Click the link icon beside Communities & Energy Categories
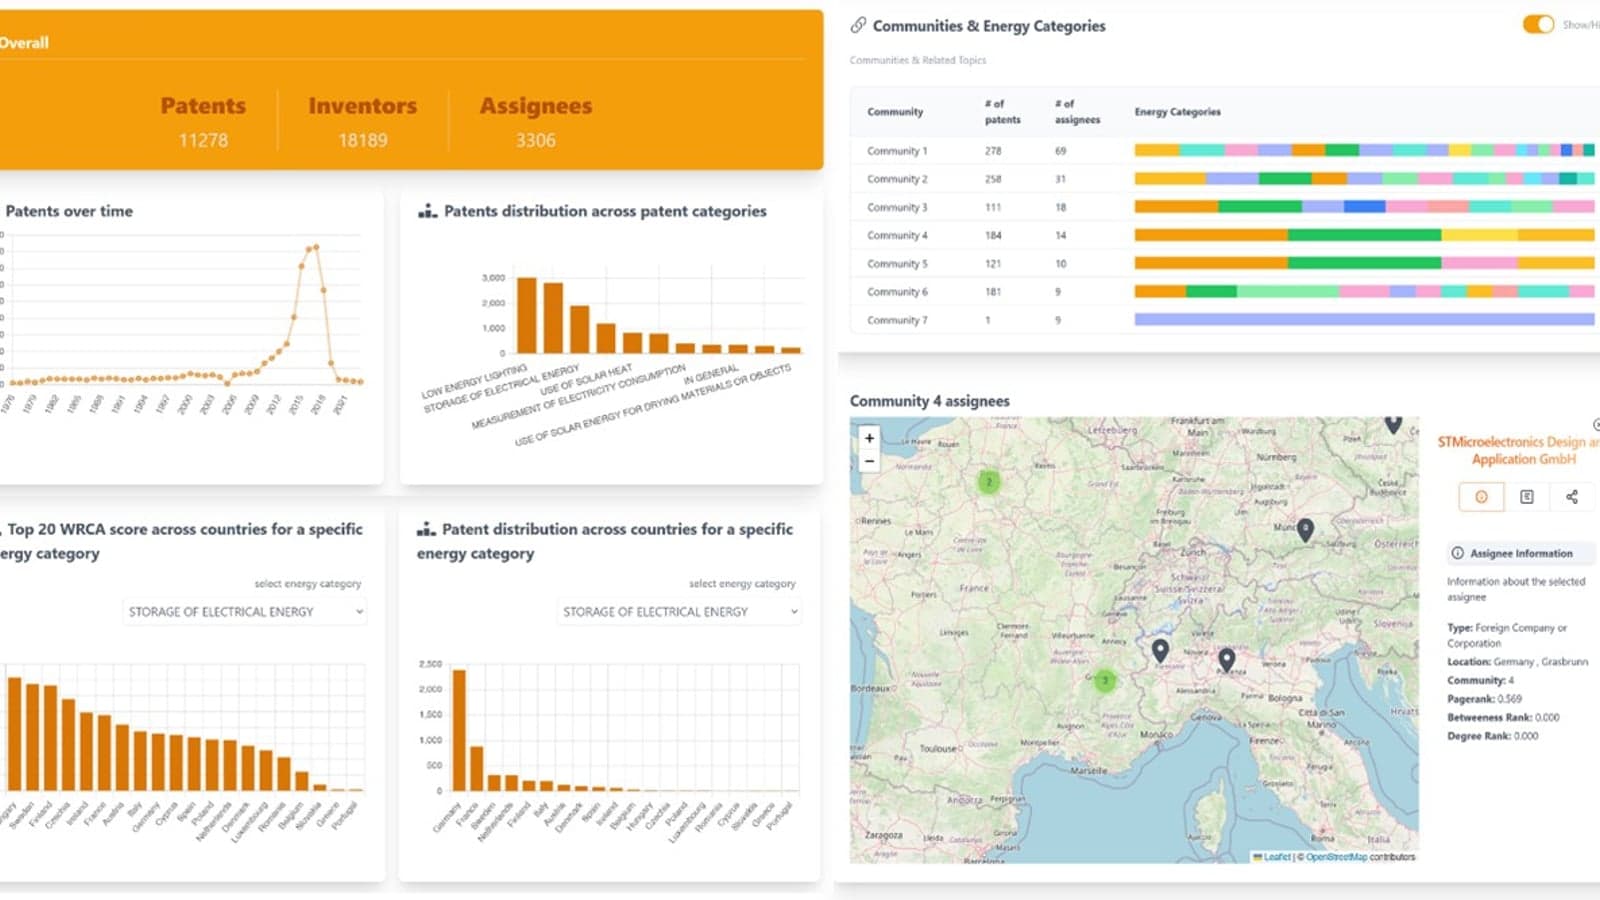 858,26
